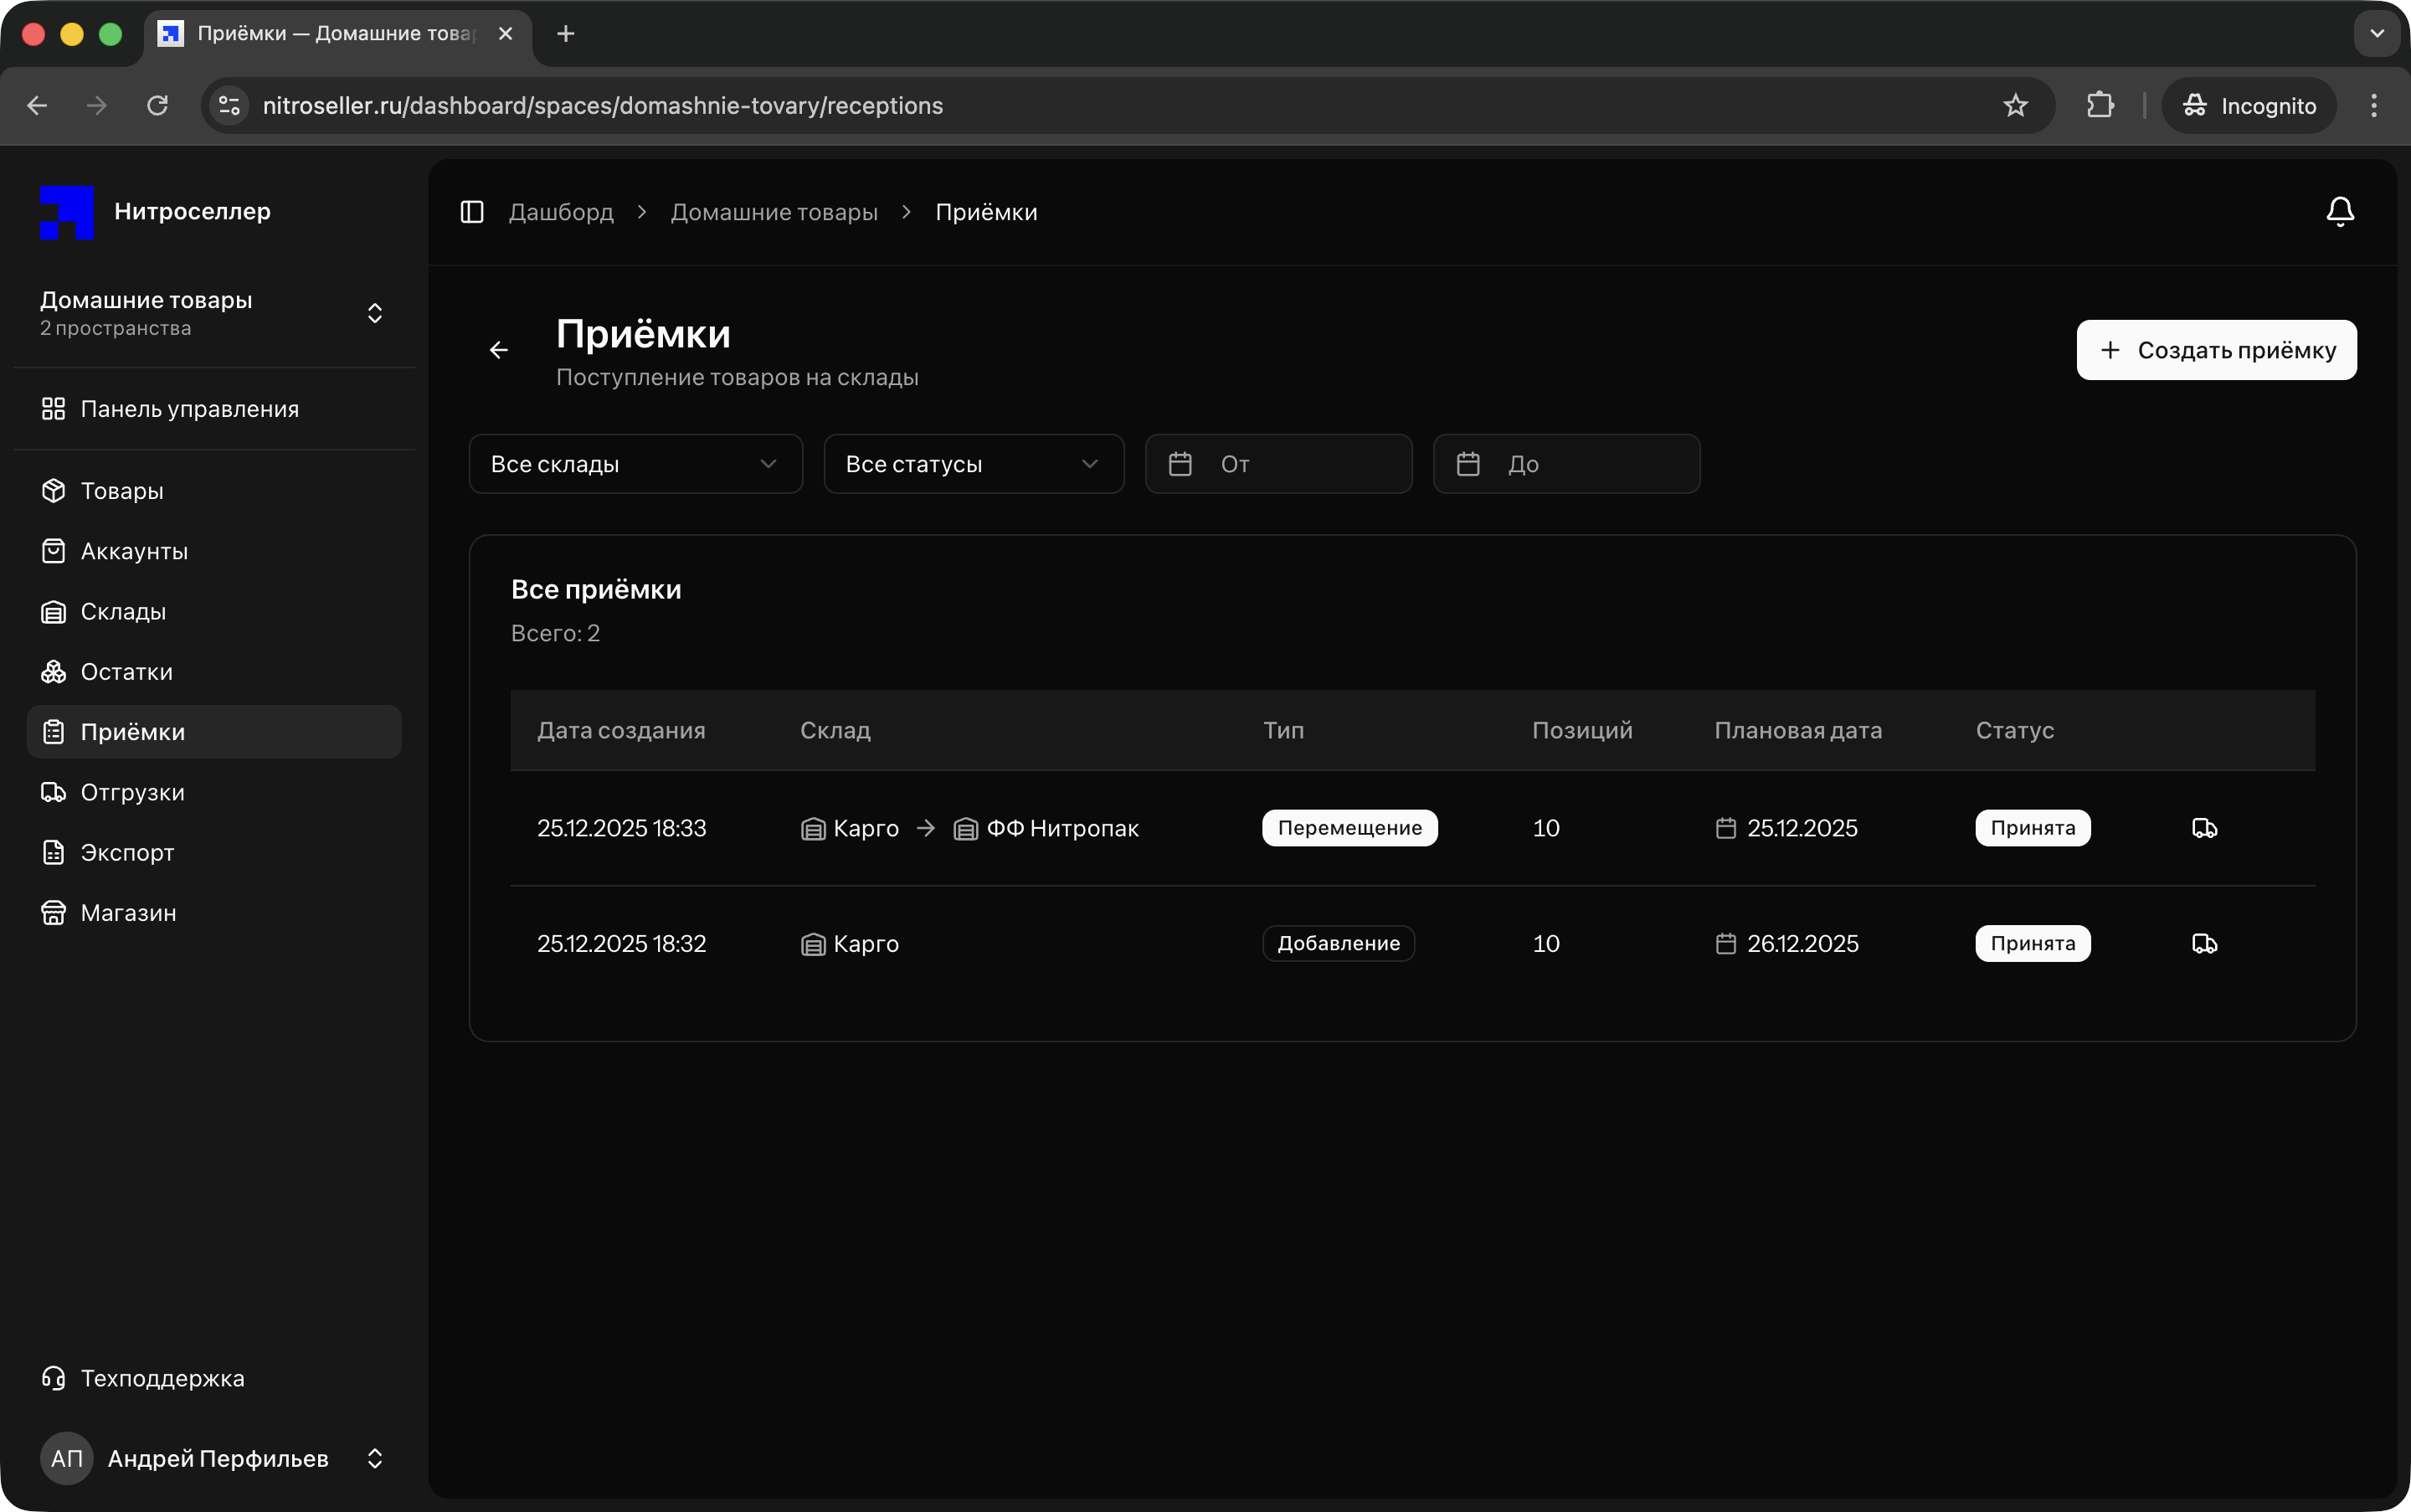2411x1512 pixels.
Task: Expand Домашние товары workspace switcher
Action: 375,313
